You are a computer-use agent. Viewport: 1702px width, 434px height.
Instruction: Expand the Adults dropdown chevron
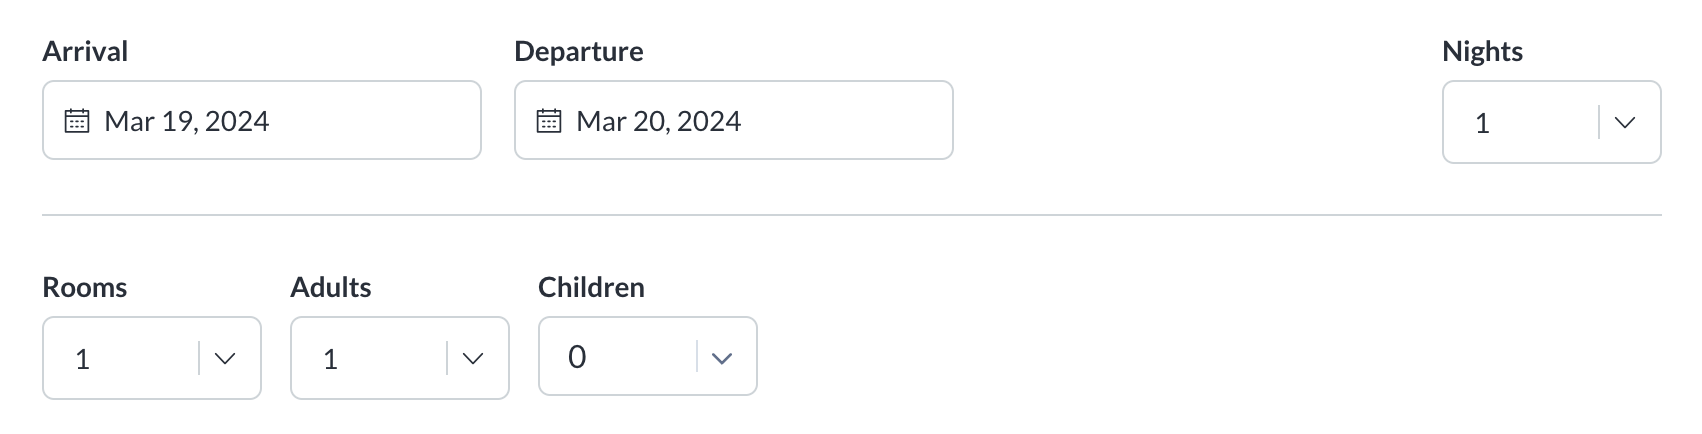[473, 359]
